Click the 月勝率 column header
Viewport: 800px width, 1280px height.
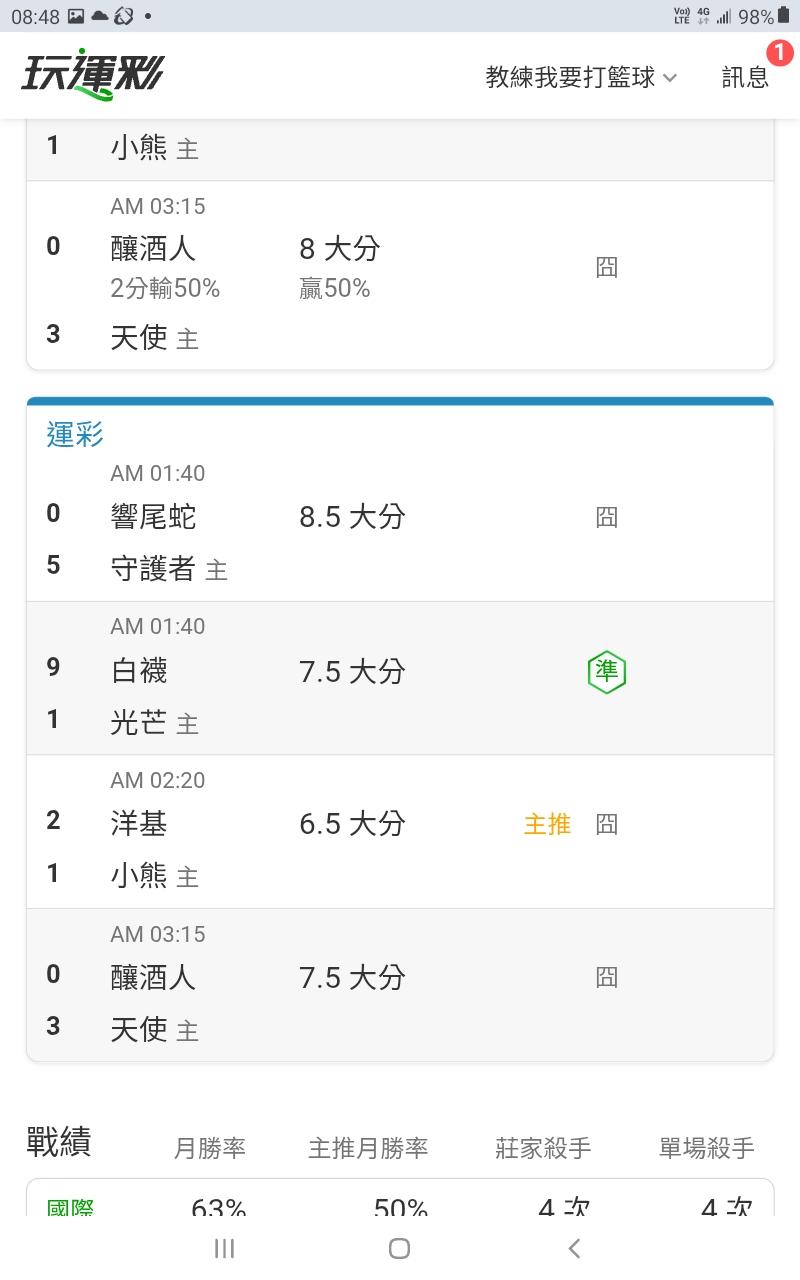210,1149
